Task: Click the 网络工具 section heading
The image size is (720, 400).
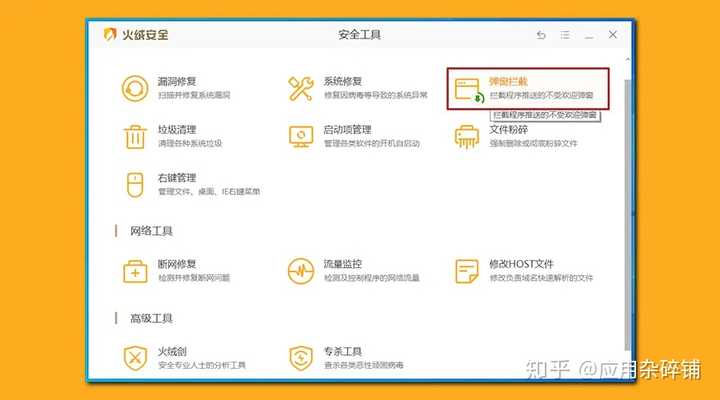Action: pos(151,231)
